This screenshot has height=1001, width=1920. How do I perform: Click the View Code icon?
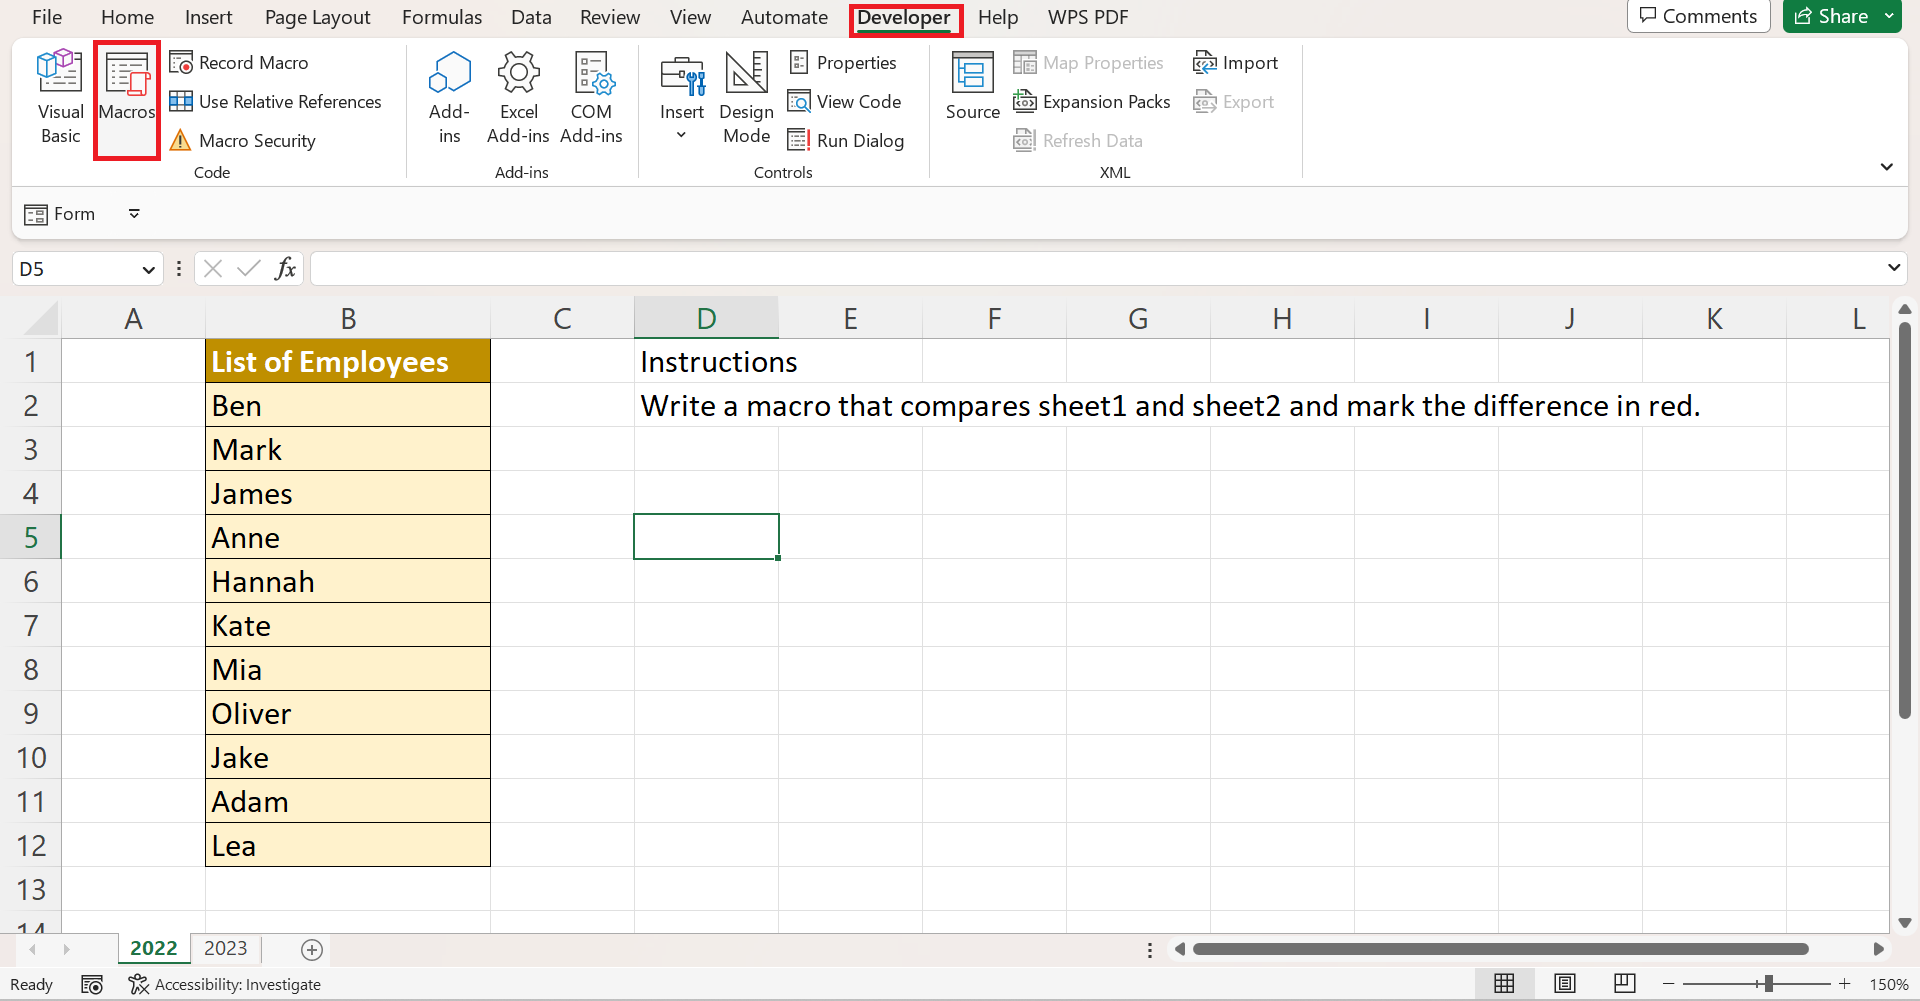pos(799,102)
